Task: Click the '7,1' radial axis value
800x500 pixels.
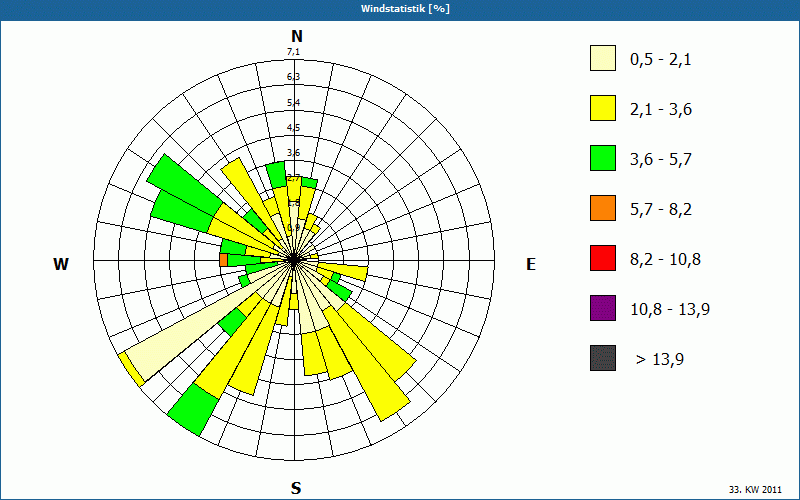Action: (293, 52)
